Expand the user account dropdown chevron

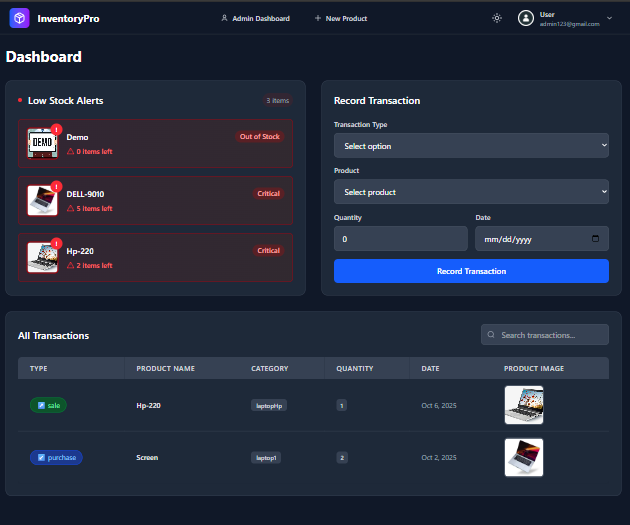[610, 18]
